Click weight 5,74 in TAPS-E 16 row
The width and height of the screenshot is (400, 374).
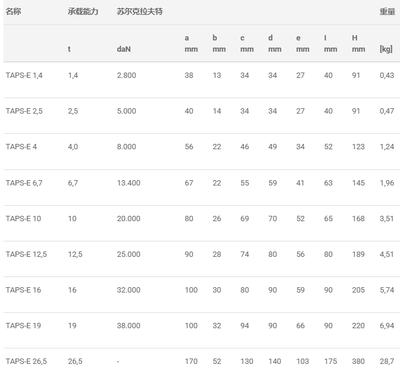387,290
